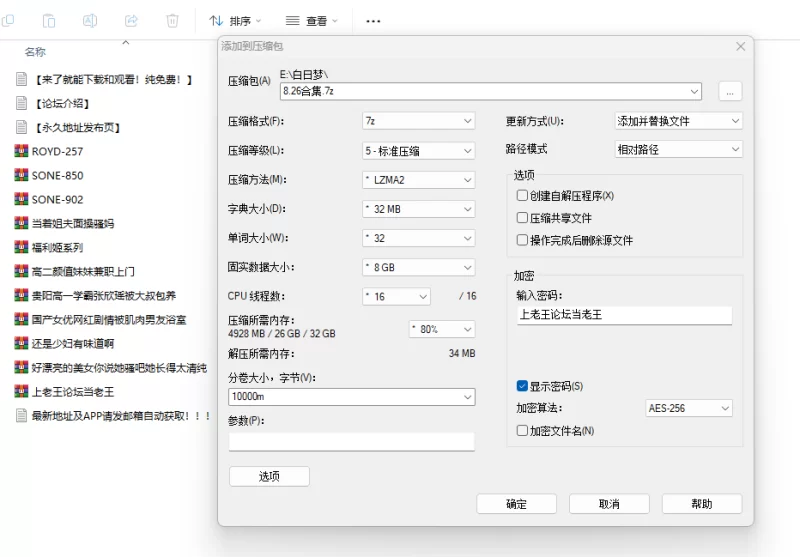The image size is (800, 557).
Task: Click the browse ... button for archive path
Action: click(x=730, y=91)
